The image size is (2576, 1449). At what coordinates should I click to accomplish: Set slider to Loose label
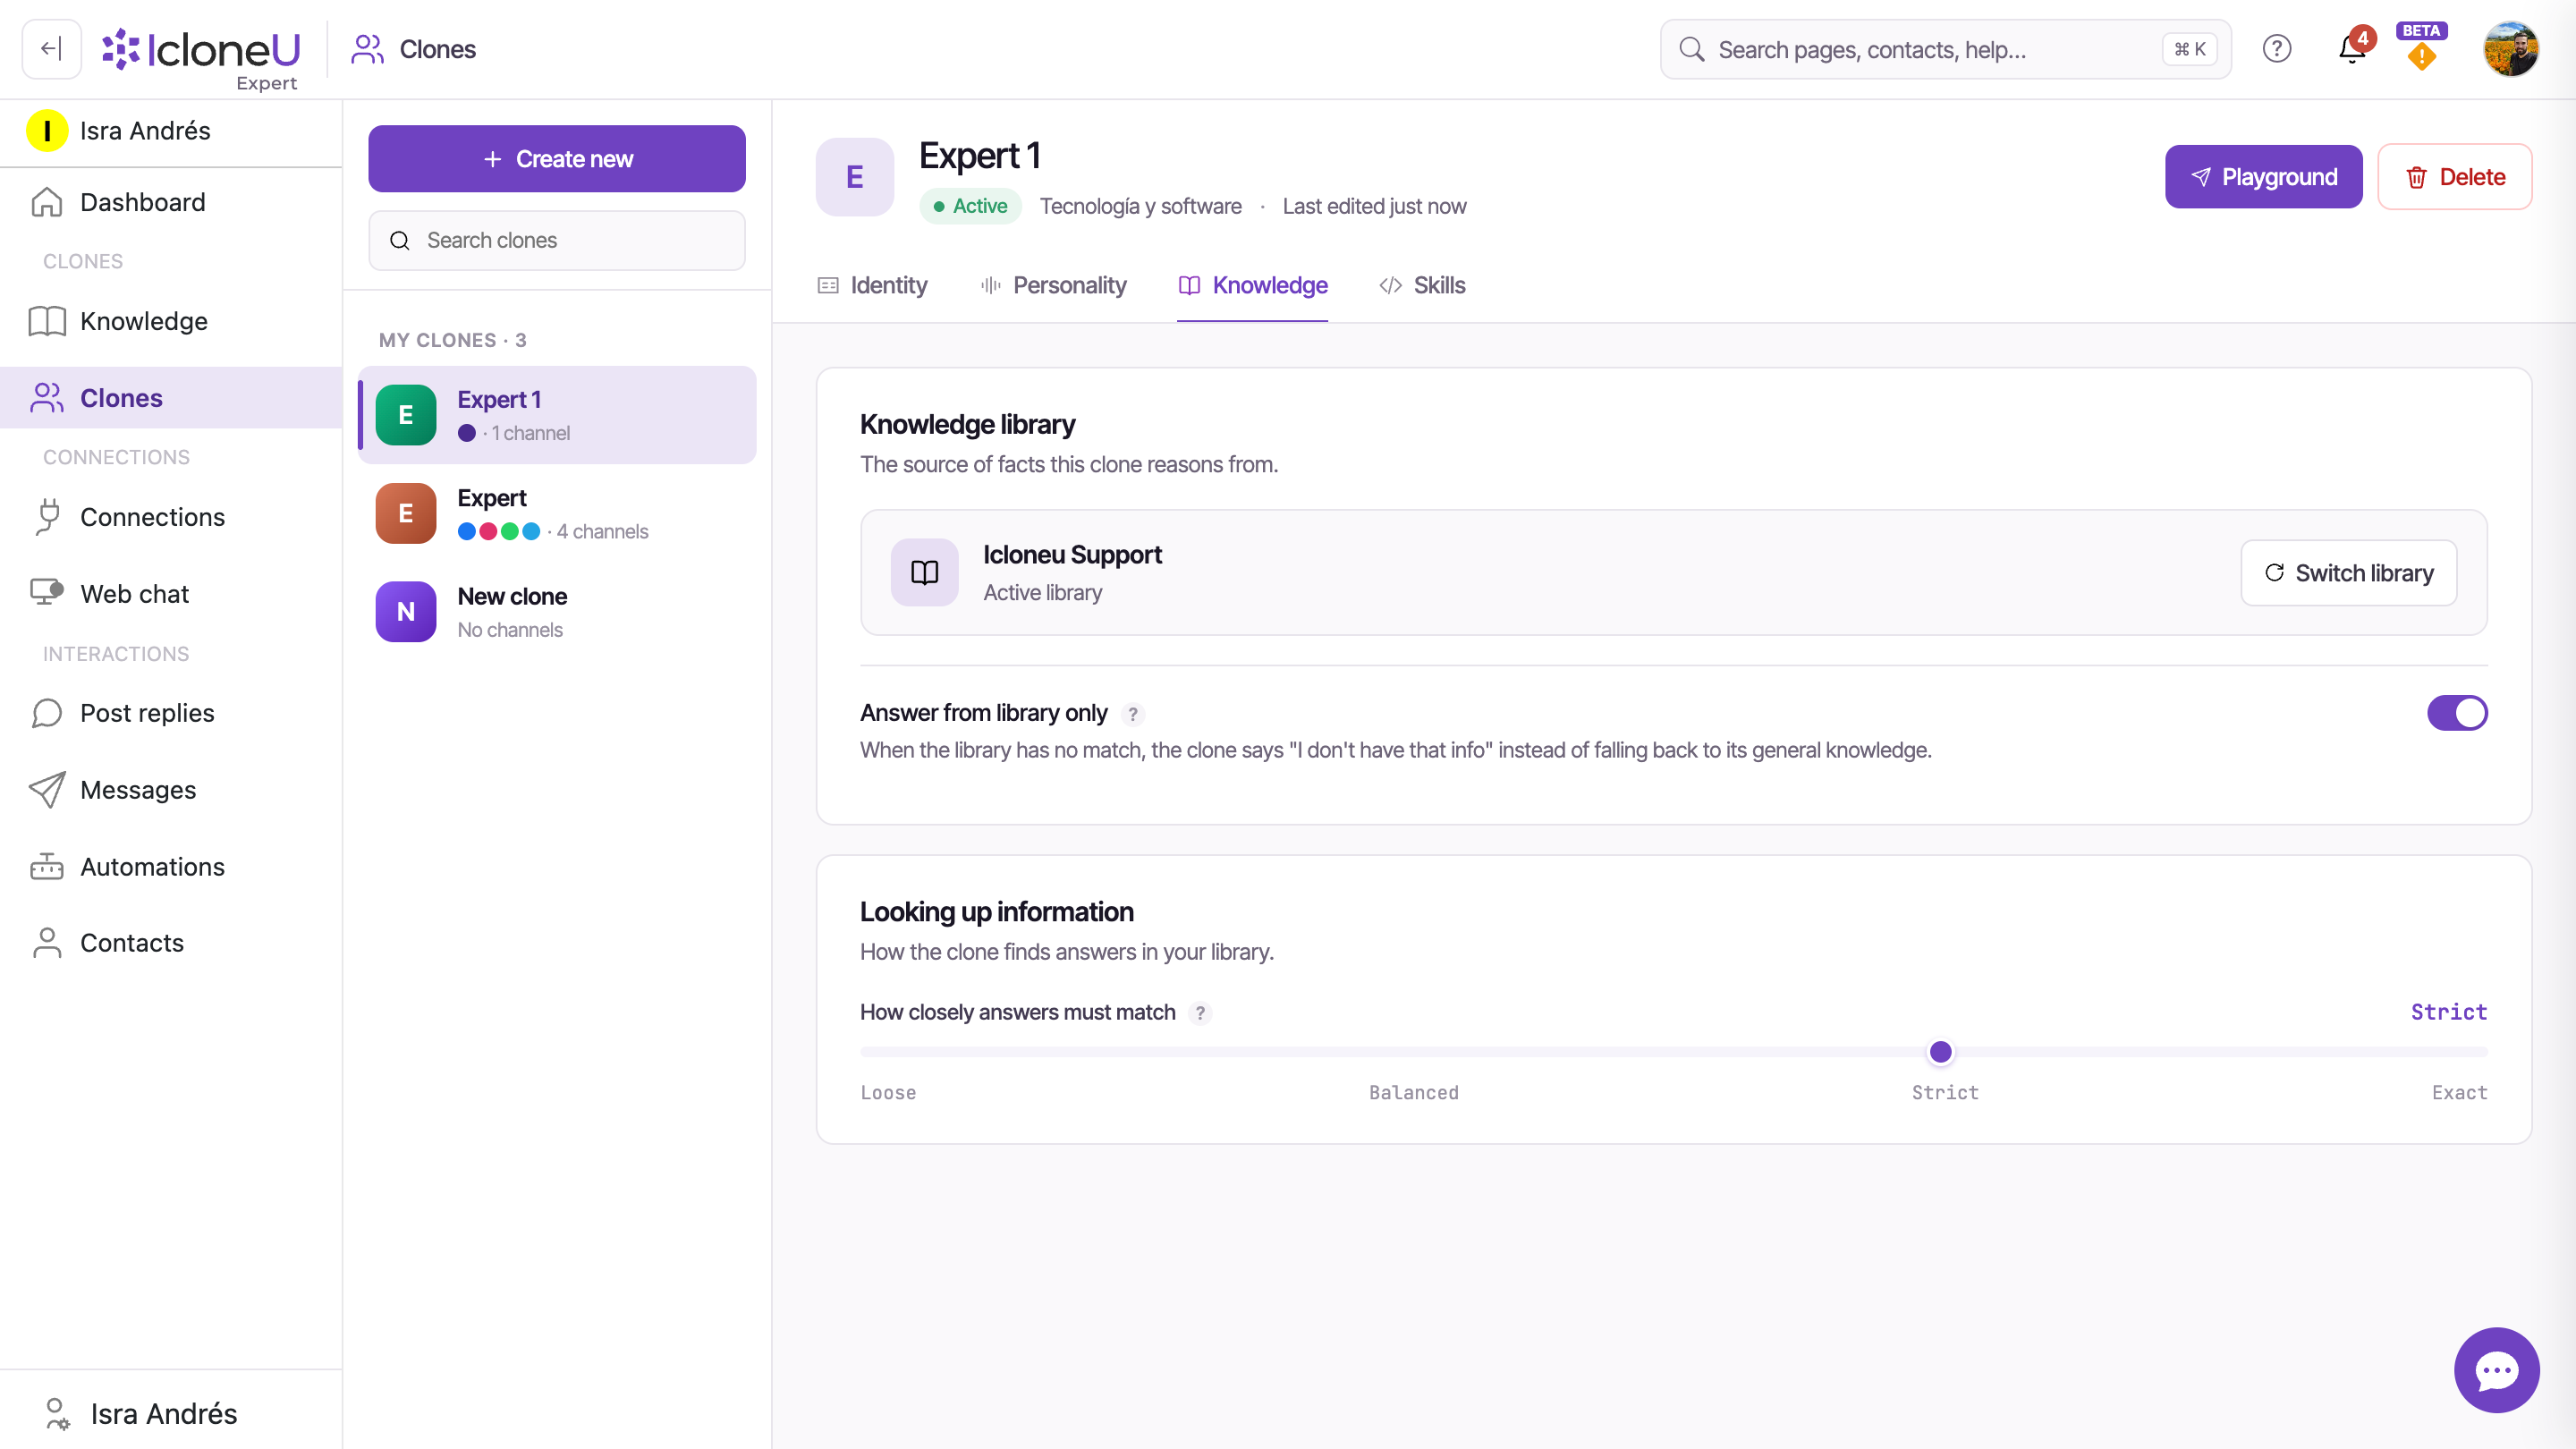[x=888, y=1093]
